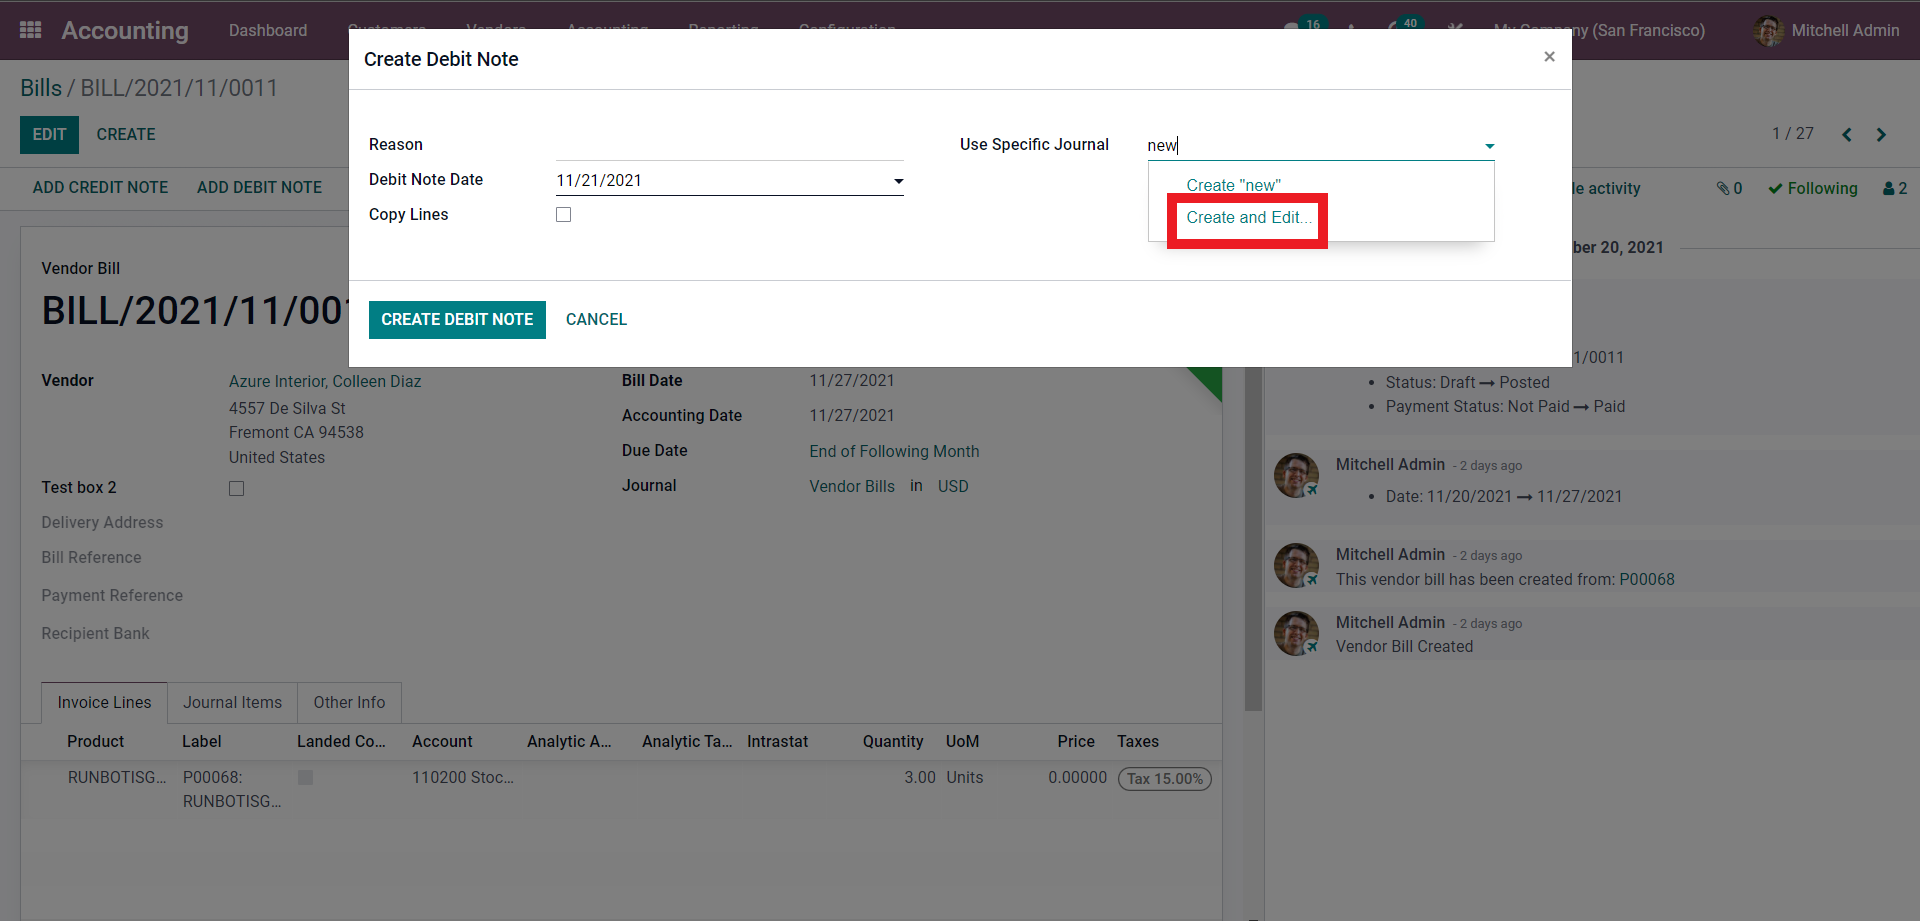Toggle Landed Costs checkbox on RUNBOTISG line

pos(306,777)
